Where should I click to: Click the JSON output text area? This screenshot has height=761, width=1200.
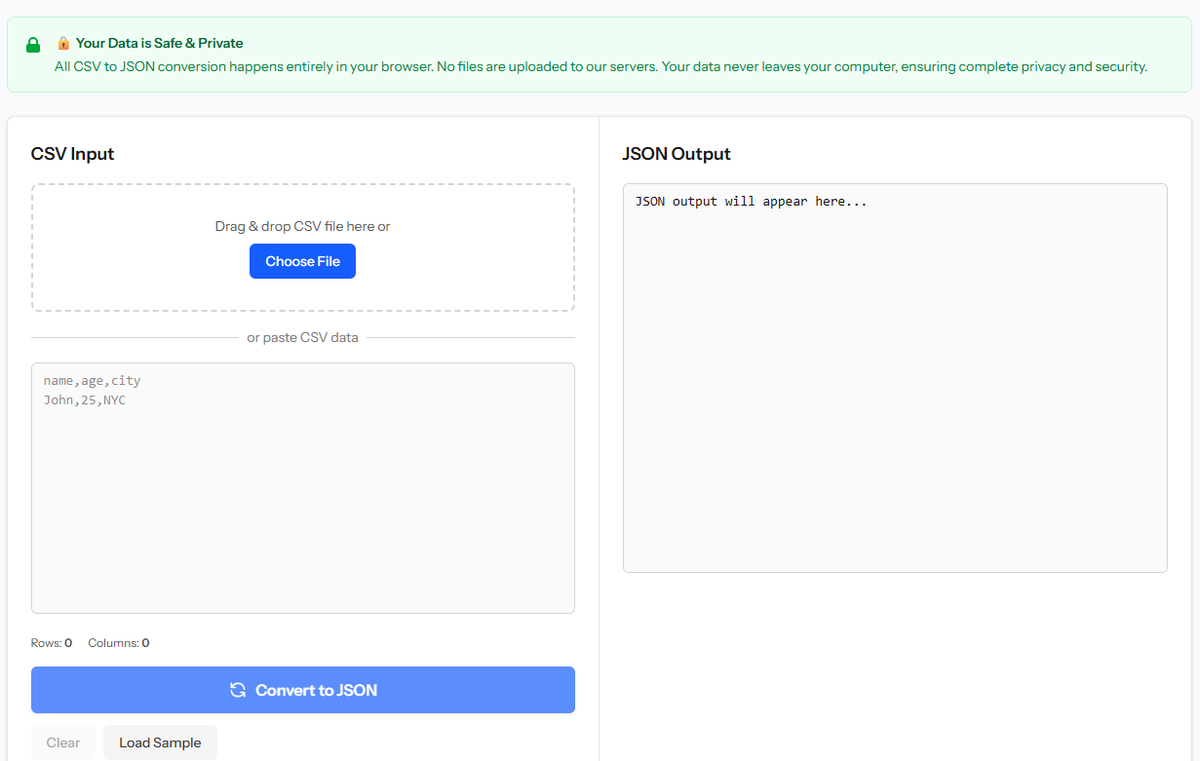point(895,378)
